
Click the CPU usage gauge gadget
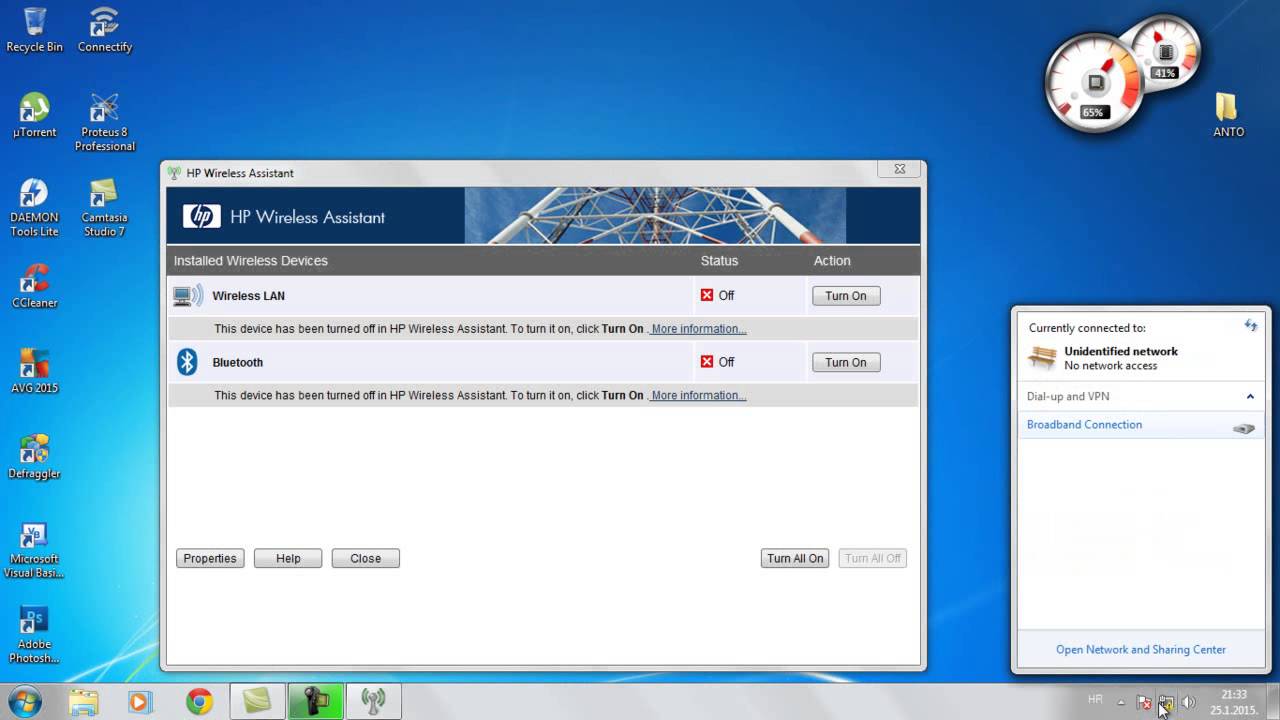1093,83
